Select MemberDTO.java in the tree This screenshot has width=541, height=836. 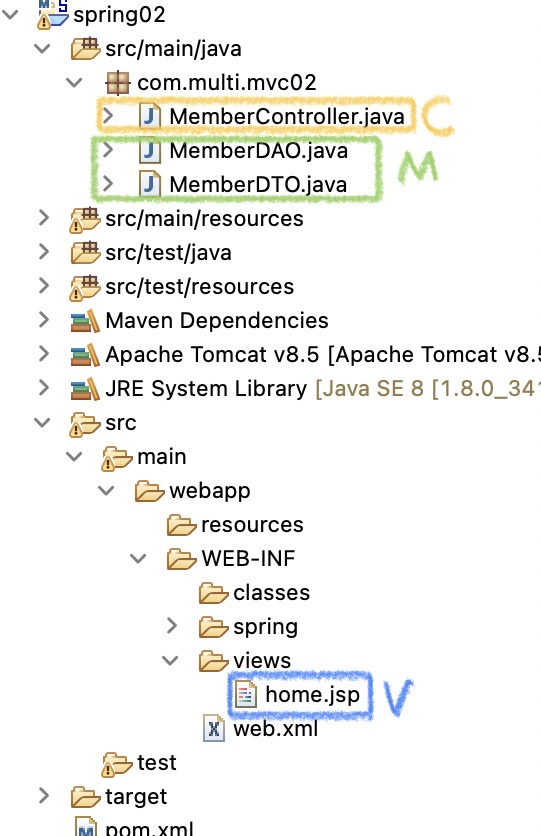[x=258, y=184]
